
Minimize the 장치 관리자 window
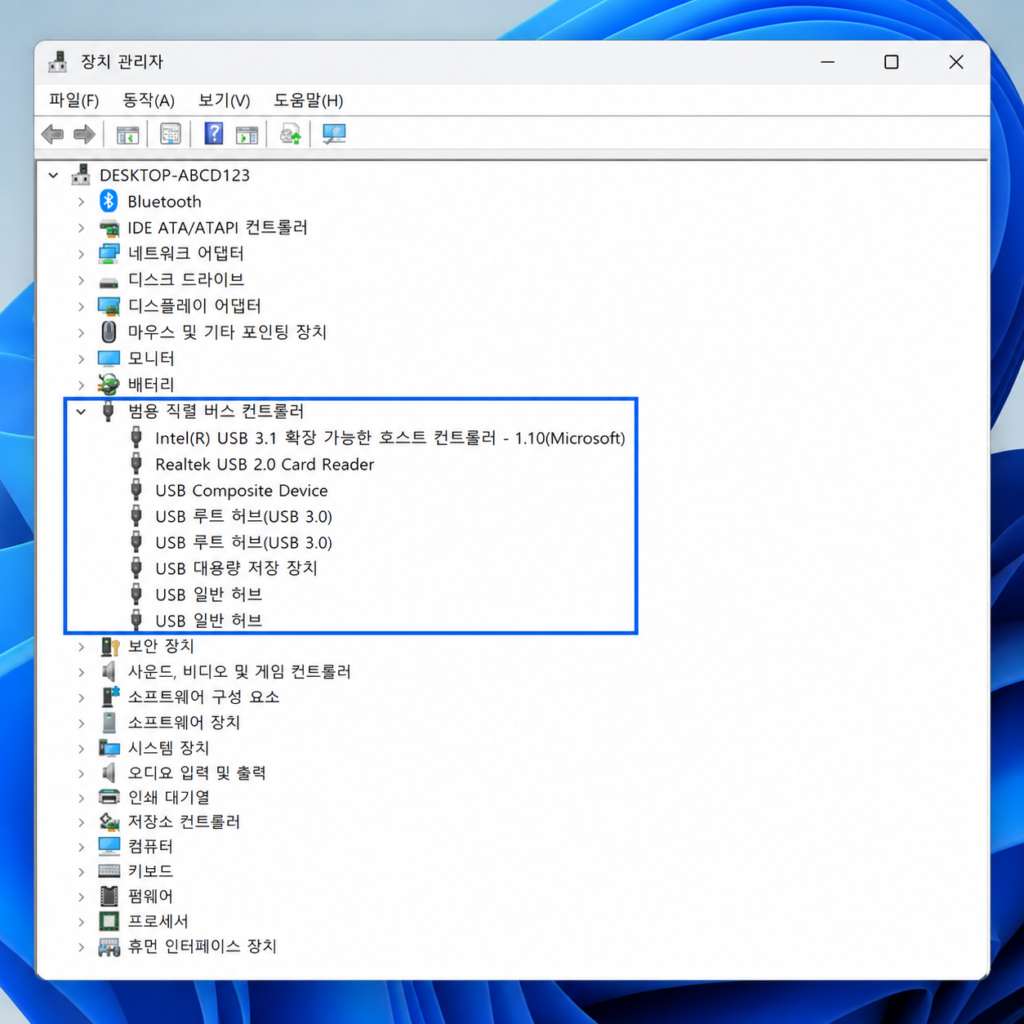coord(827,62)
